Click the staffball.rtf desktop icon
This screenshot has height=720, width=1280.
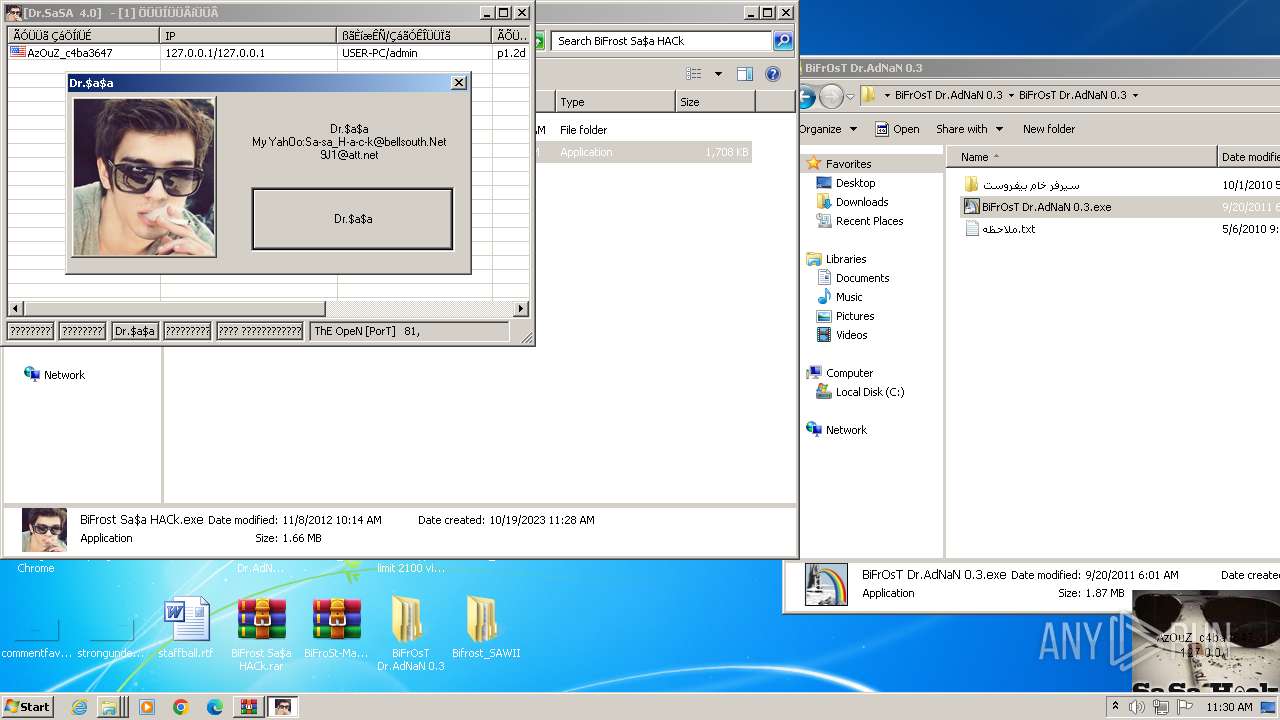click(186, 629)
